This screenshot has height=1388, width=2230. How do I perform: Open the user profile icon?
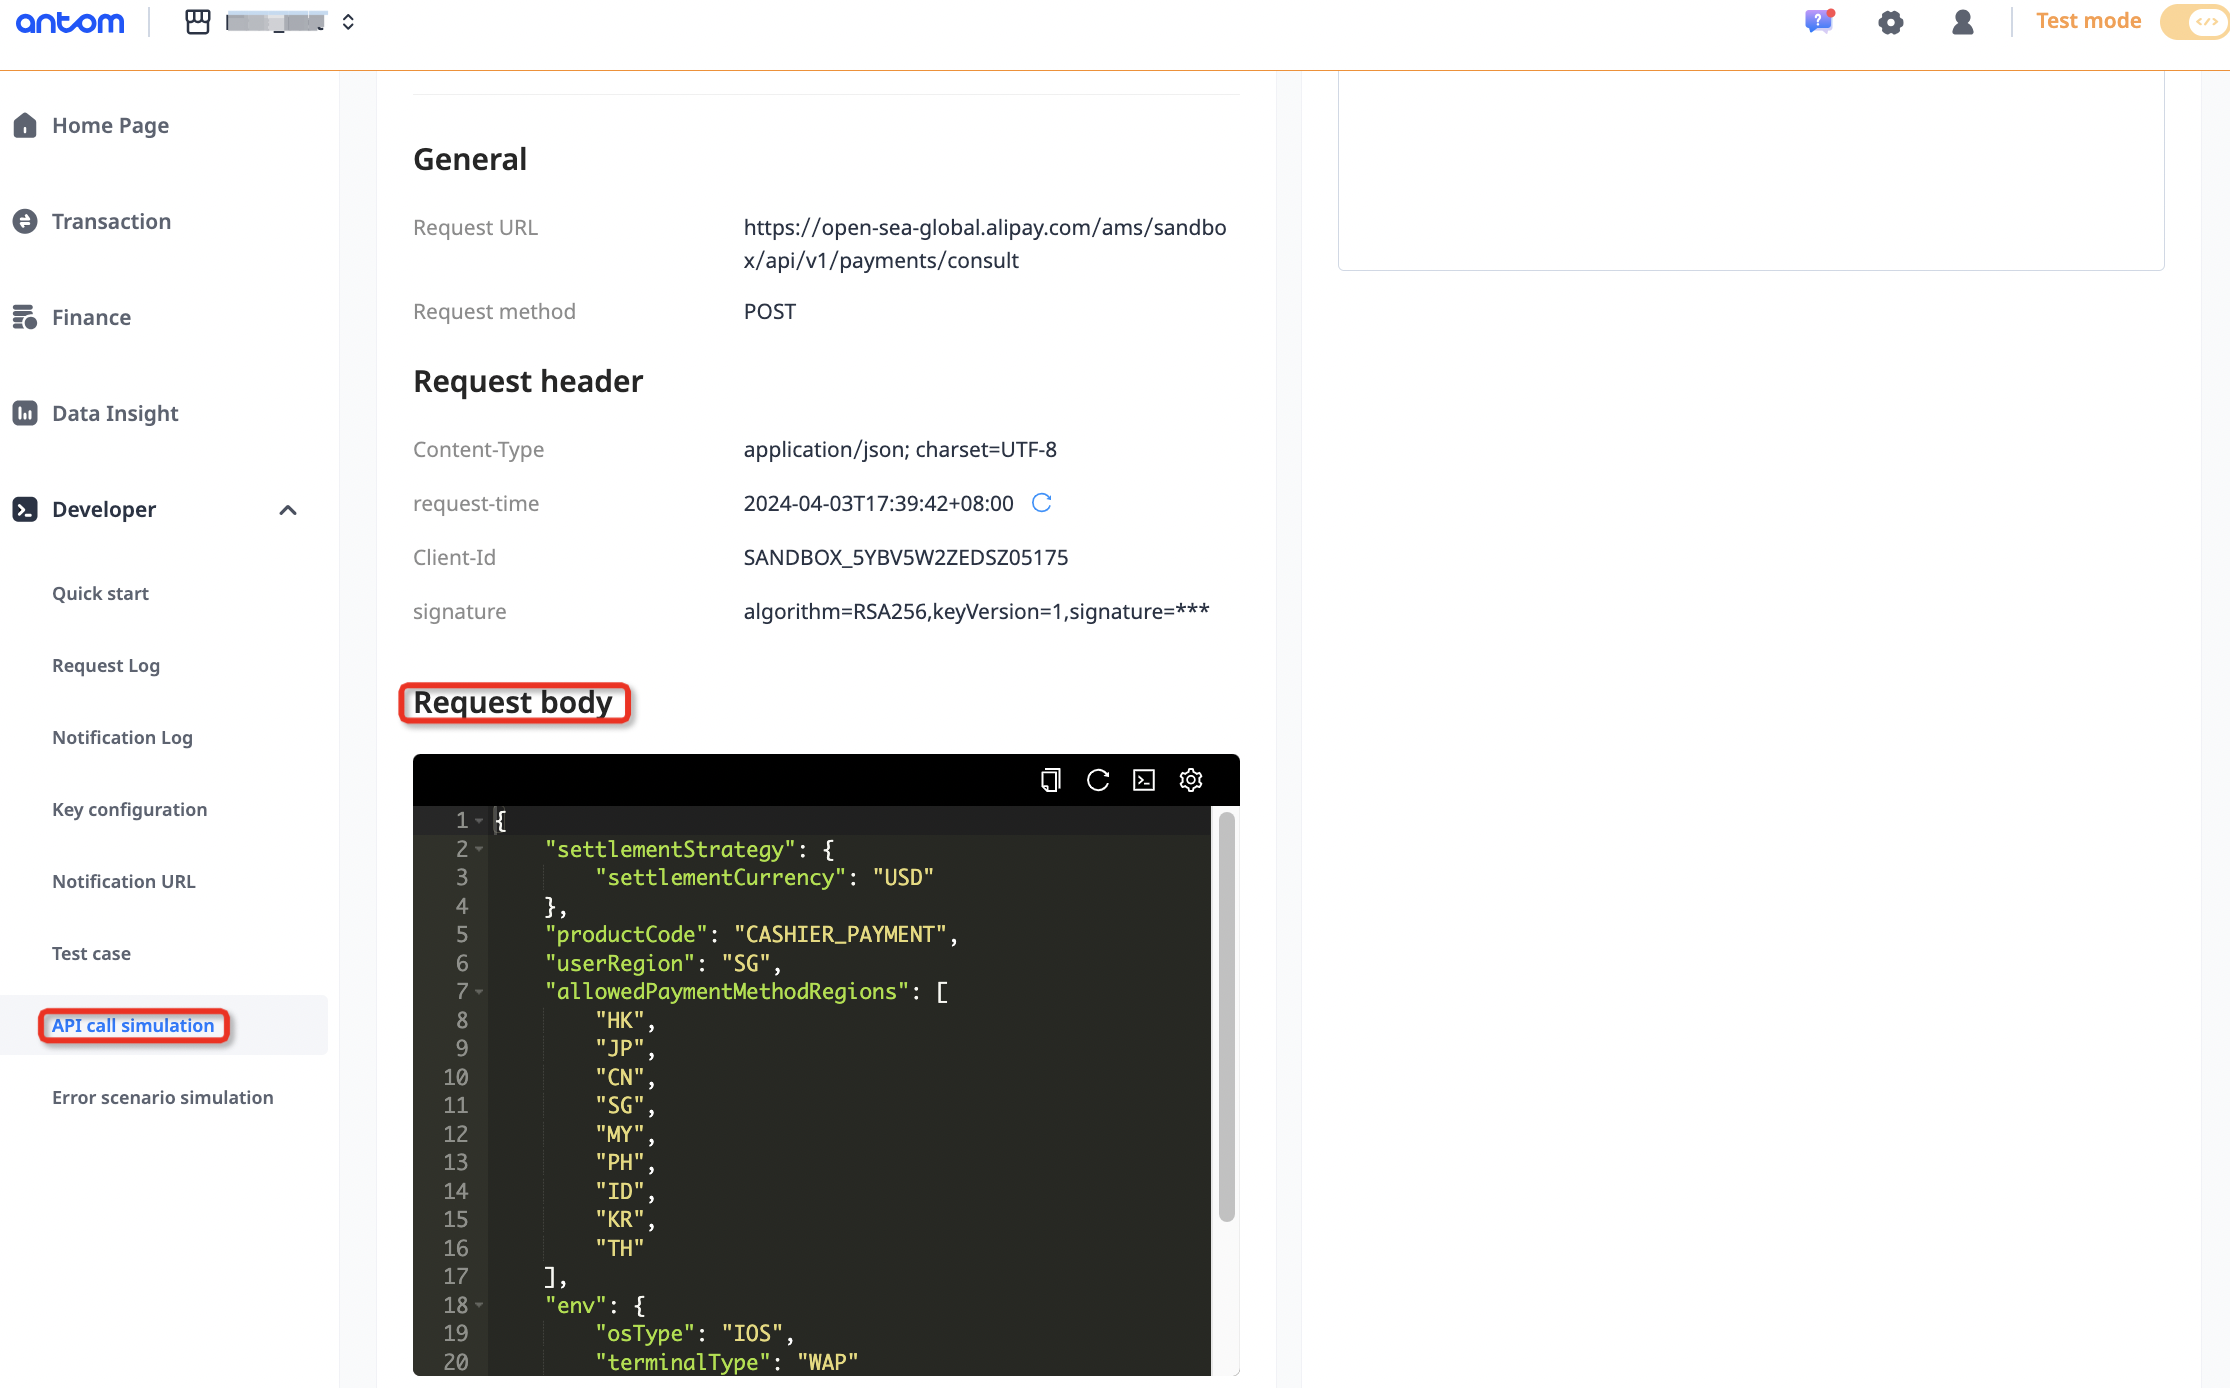[1962, 22]
